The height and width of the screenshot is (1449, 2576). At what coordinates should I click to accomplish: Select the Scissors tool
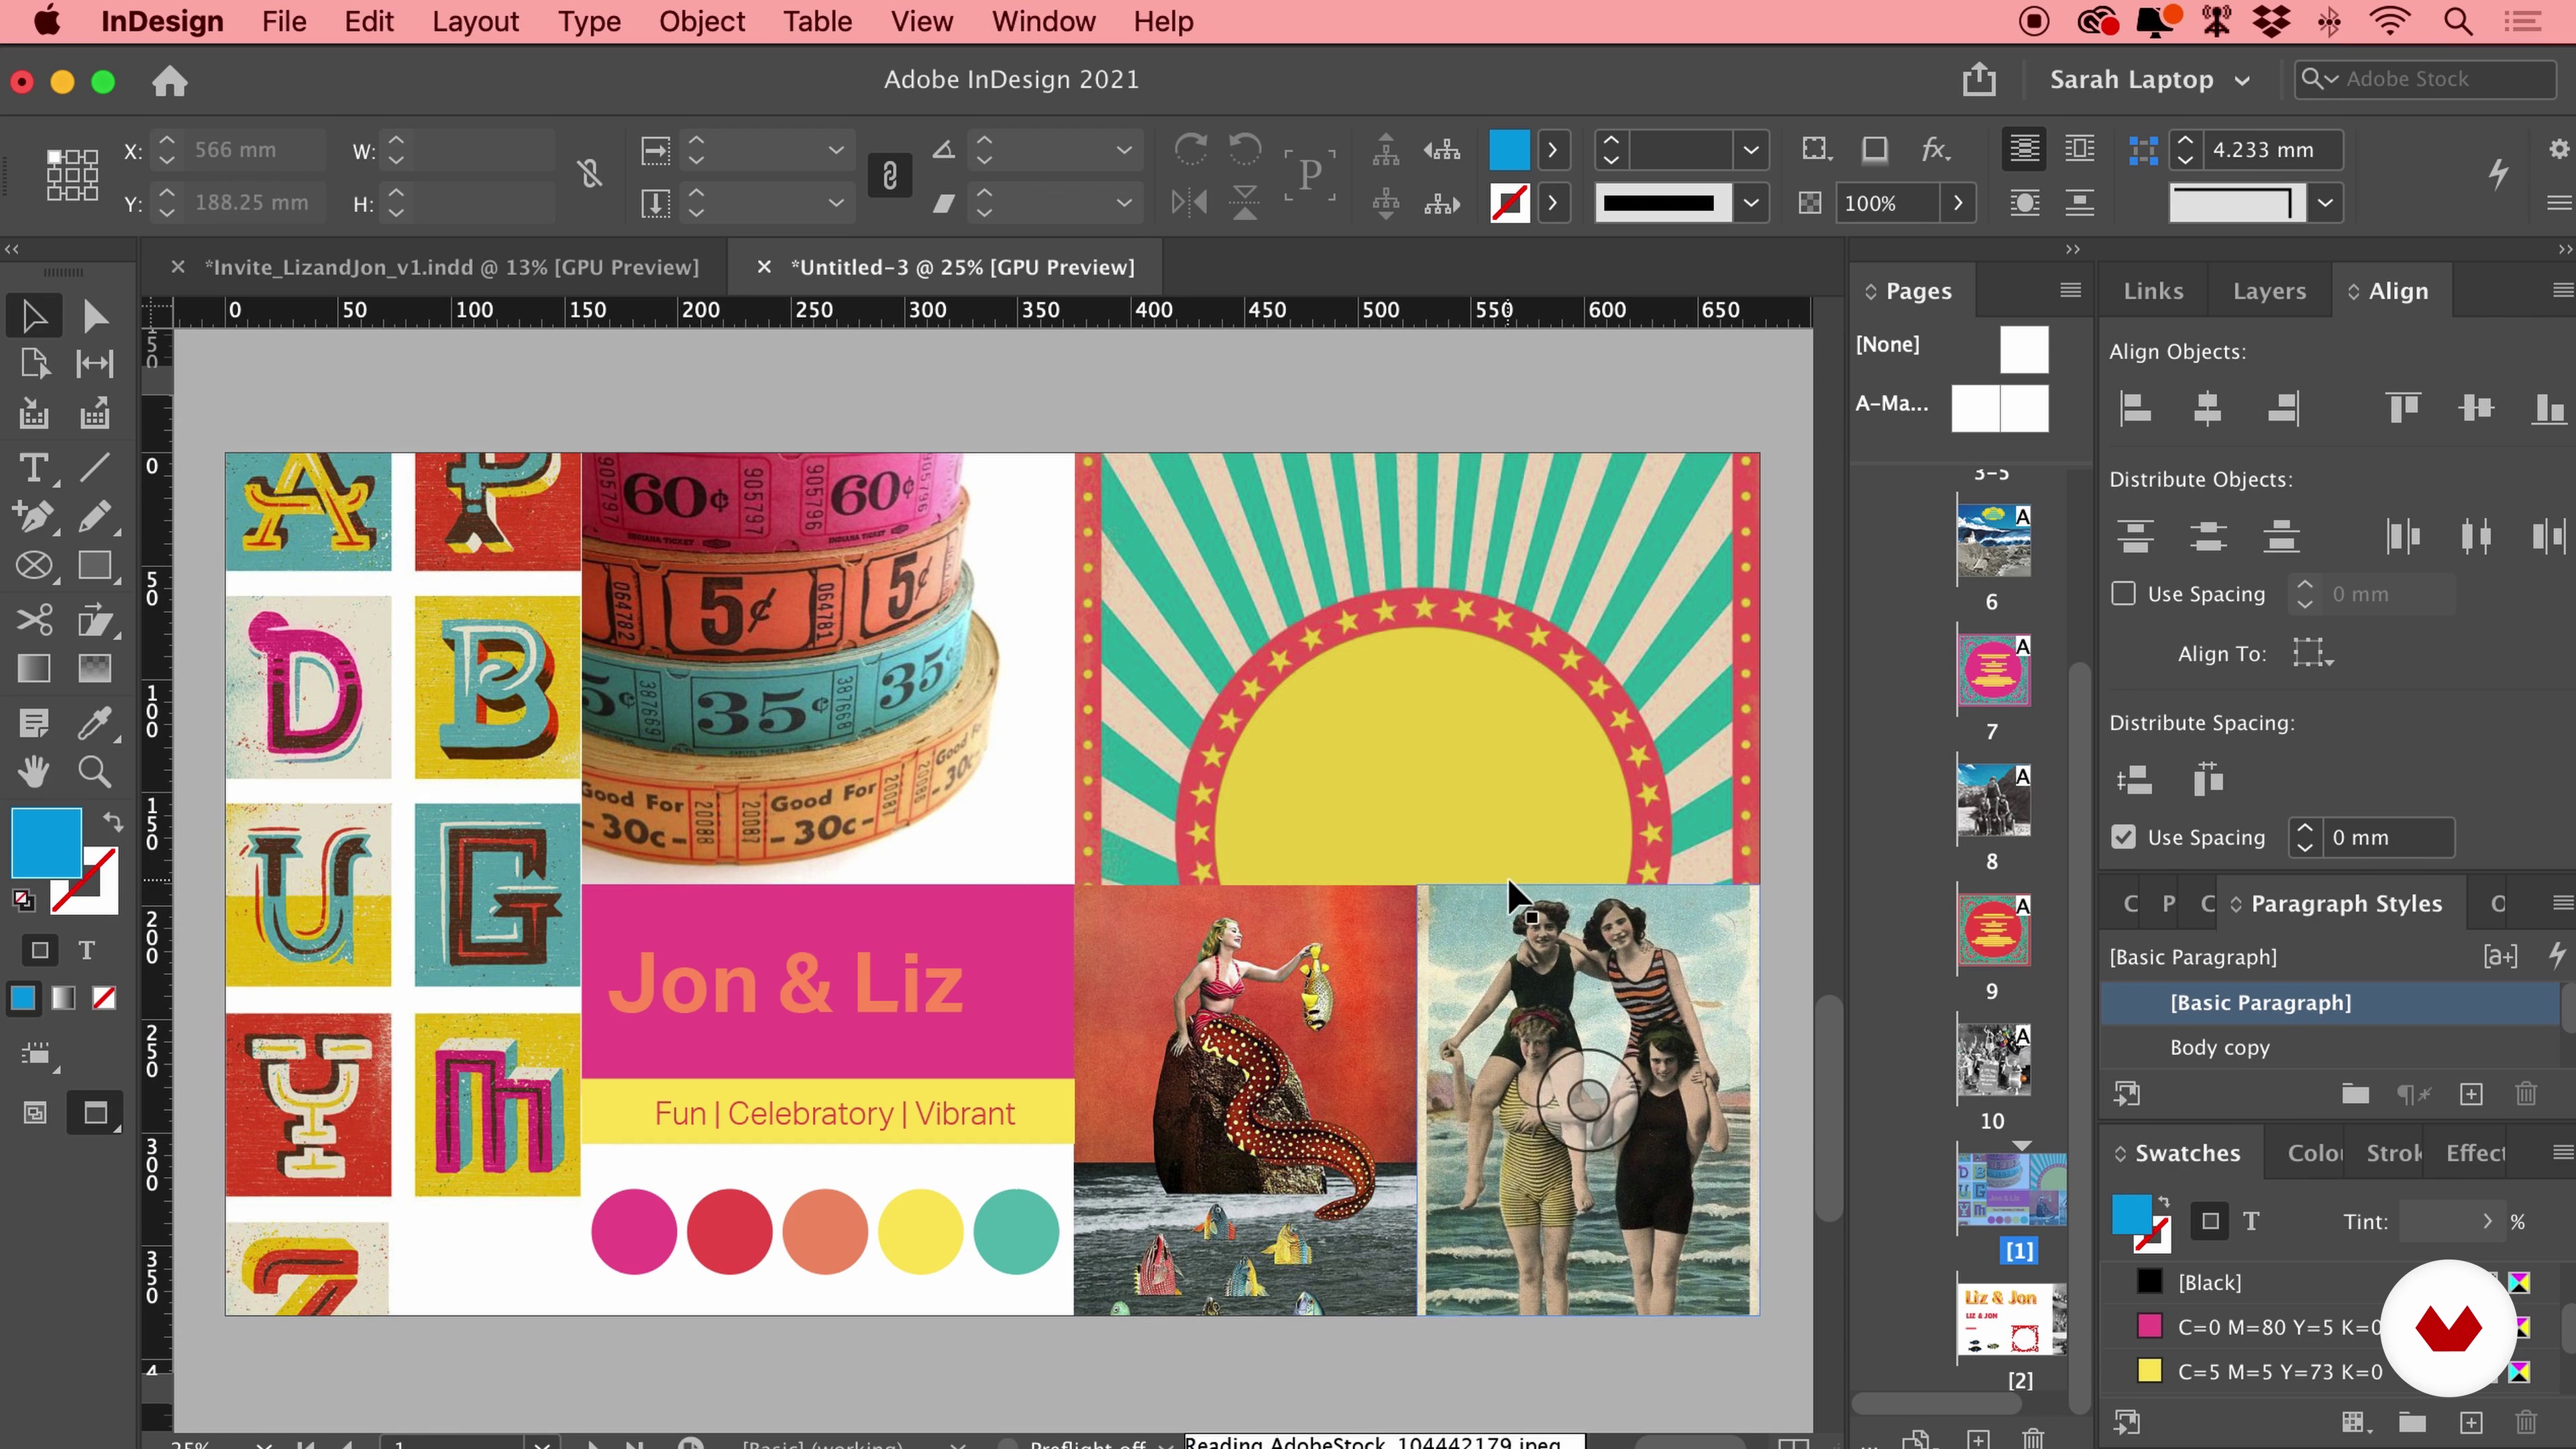point(34,620)
